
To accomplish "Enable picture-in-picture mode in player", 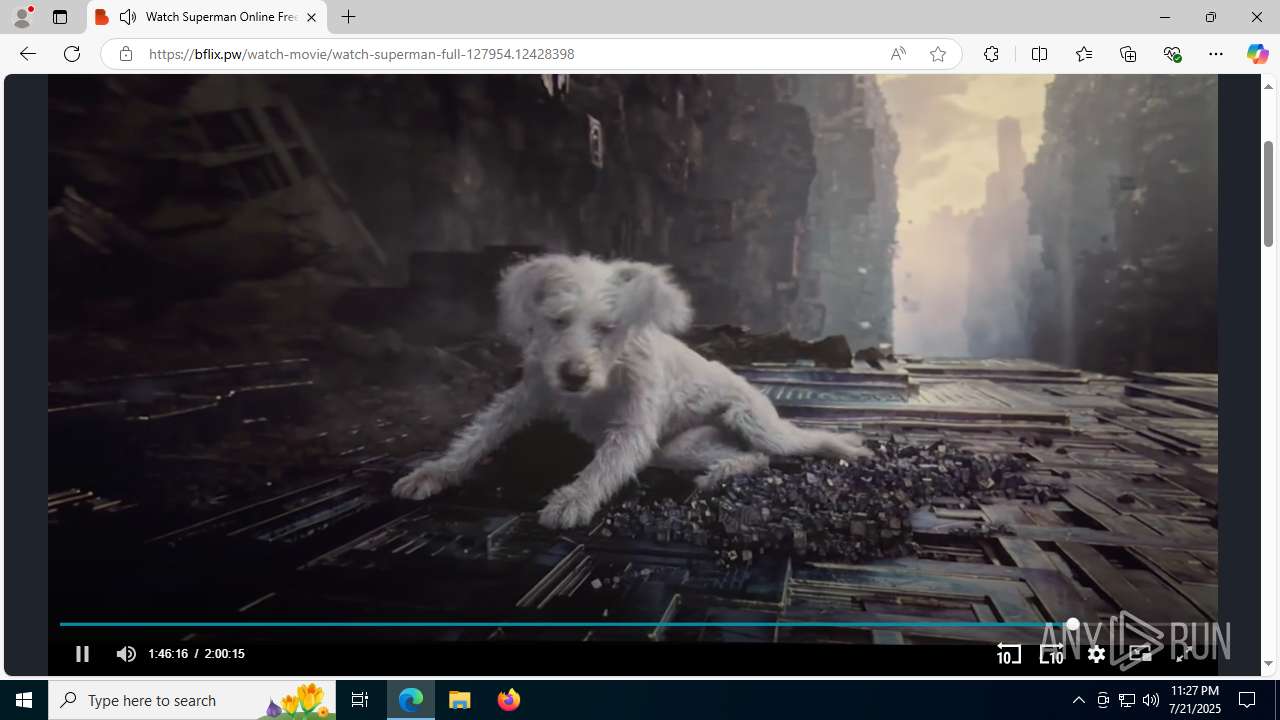I will click(x=1140, y=654).
